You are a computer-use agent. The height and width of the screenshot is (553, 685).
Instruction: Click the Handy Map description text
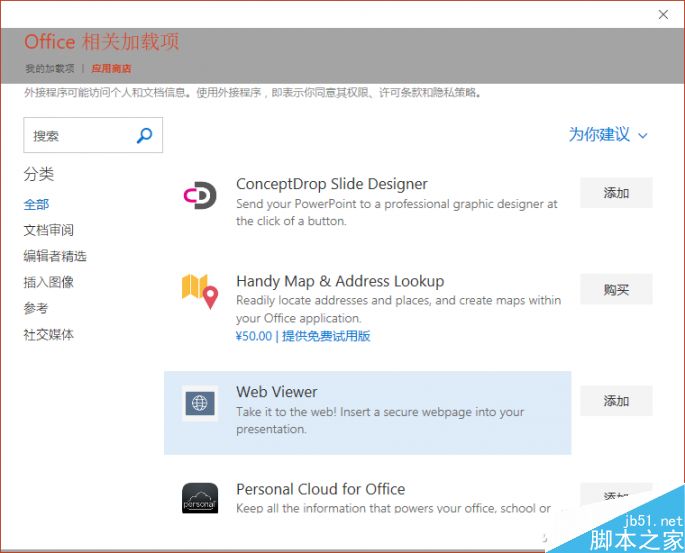[x=398, y=309]
